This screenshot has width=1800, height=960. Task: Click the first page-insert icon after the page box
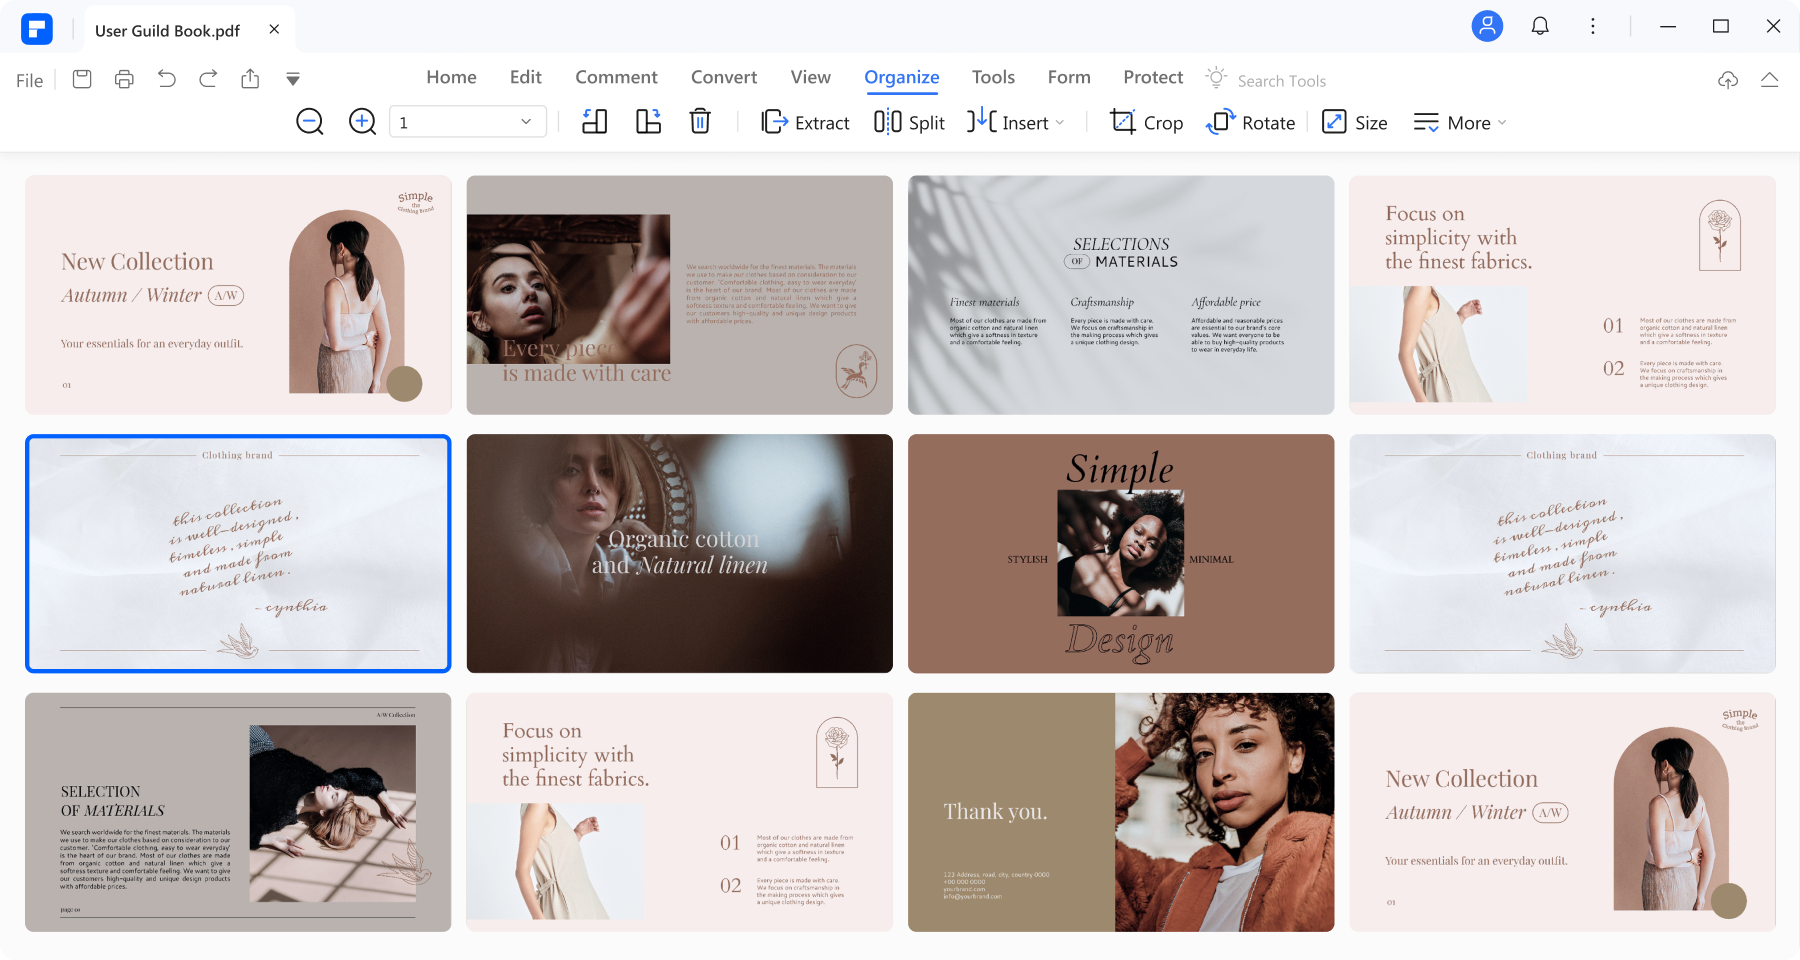tap(595, 122)
